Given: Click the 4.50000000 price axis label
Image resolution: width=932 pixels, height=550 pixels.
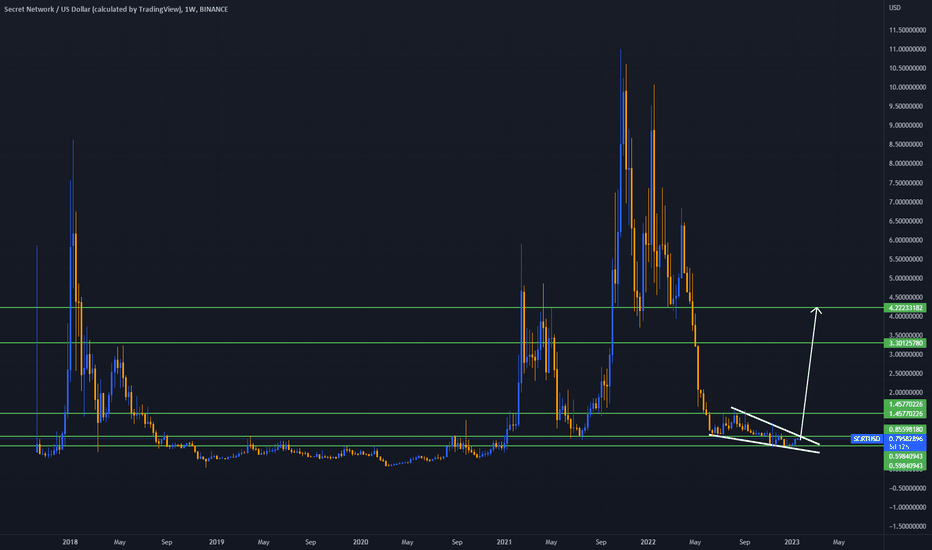Looking at the screenshot, I should [907, 297].
